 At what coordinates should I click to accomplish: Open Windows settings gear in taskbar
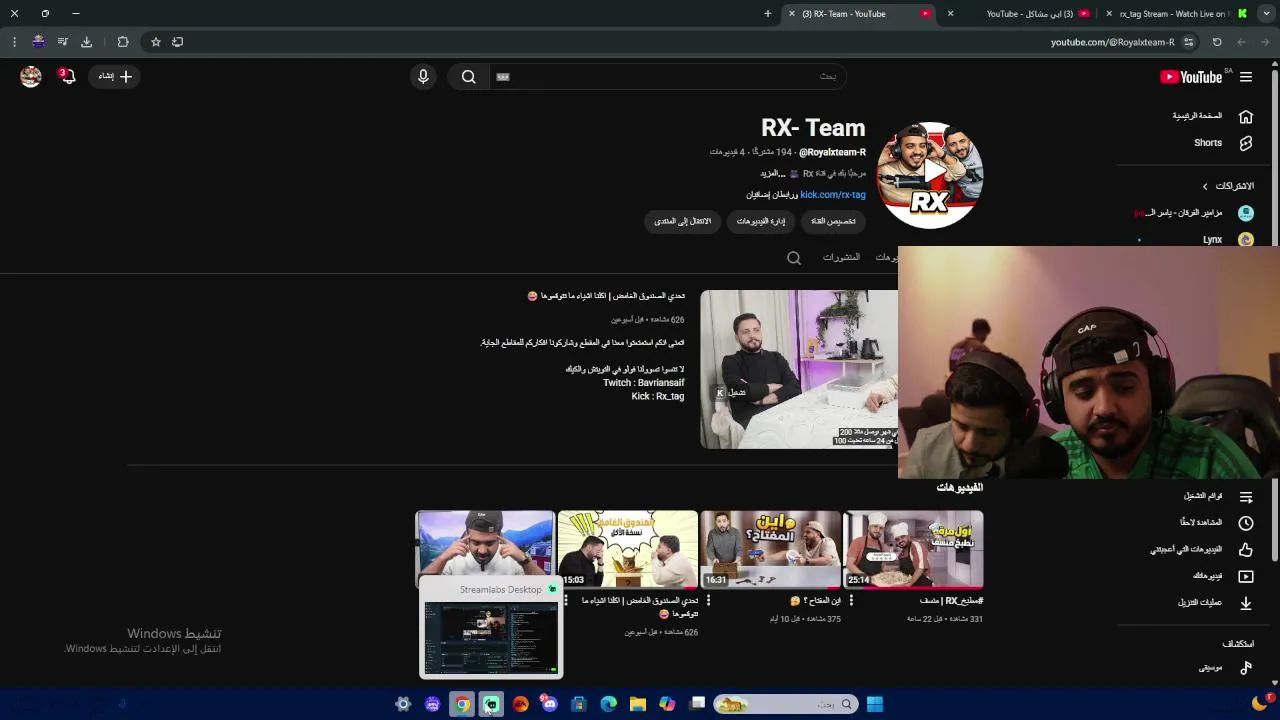click(x=403, y=704)
